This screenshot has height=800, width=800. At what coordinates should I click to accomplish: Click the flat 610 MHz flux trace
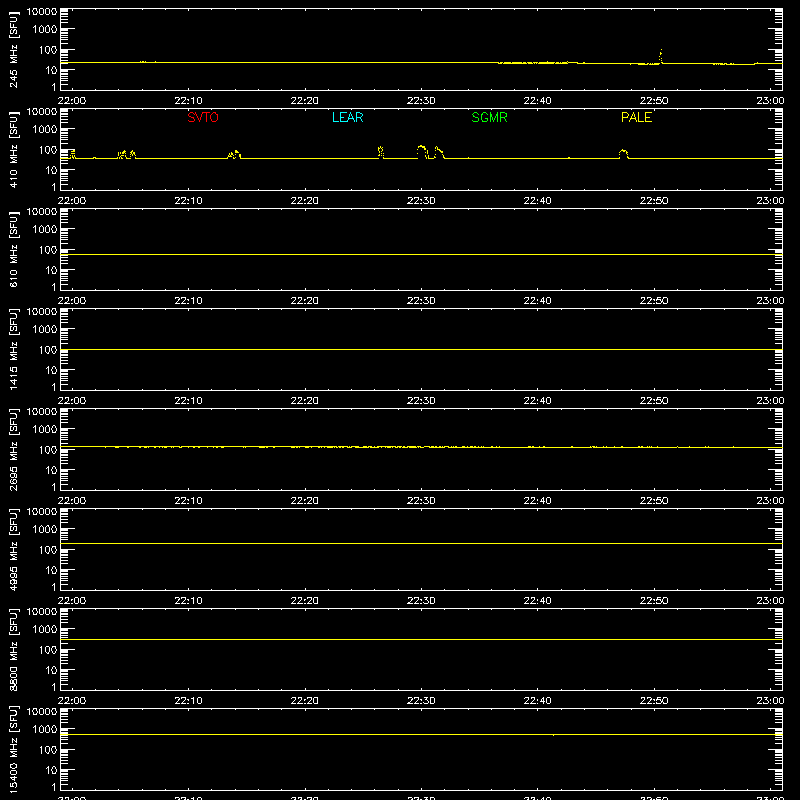coord(421,254)
